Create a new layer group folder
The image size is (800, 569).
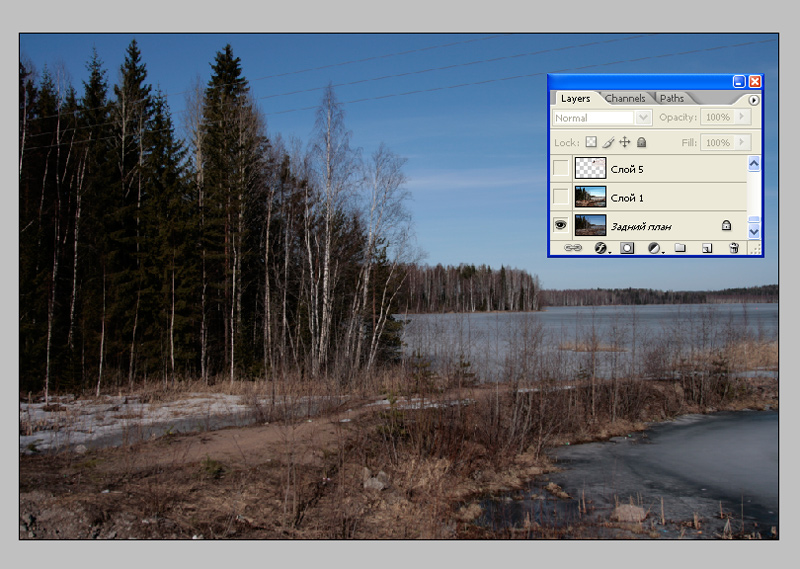click(680, 248)
